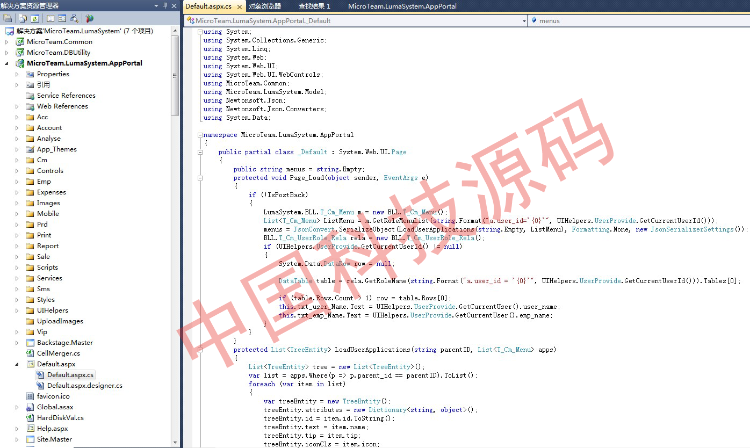This screenshot has width=750, height=448.
Task: Click the App_Themes folder icon
Action: [30, 149]
